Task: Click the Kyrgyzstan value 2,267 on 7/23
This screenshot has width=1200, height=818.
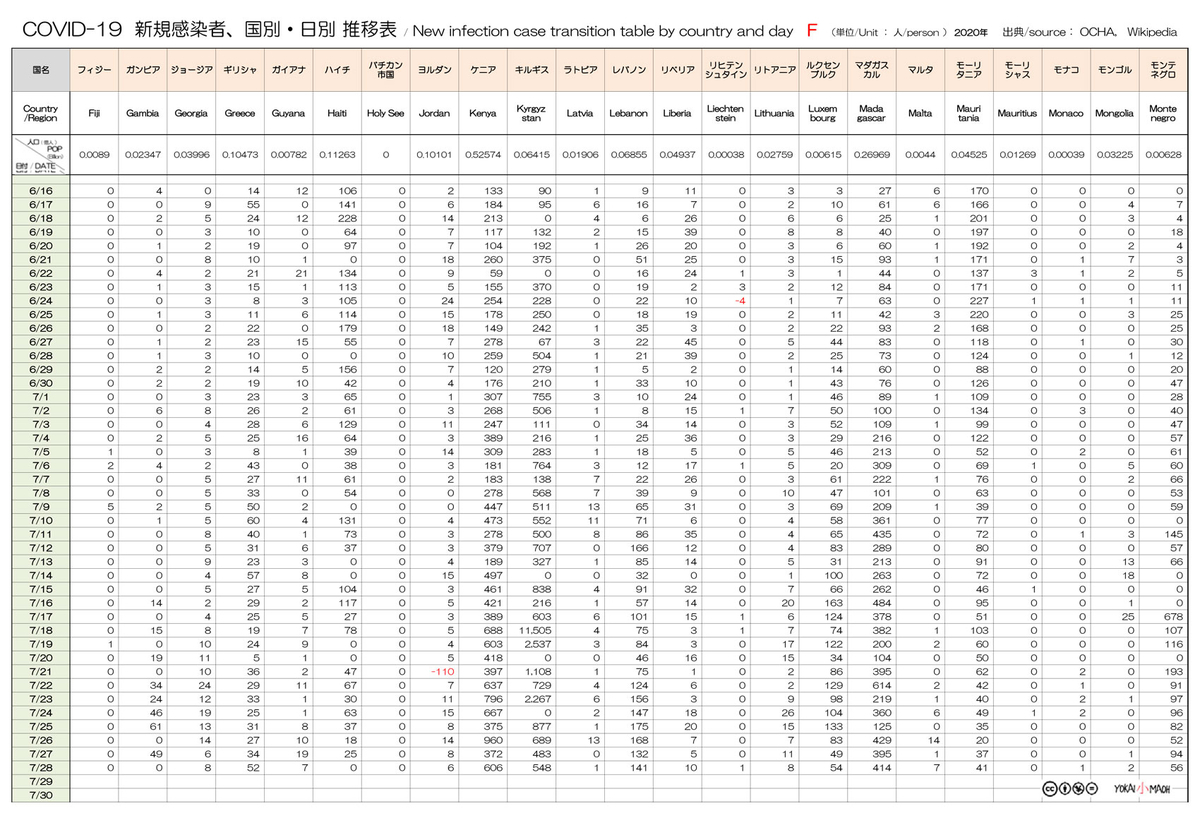Action: tap(539, 698)
